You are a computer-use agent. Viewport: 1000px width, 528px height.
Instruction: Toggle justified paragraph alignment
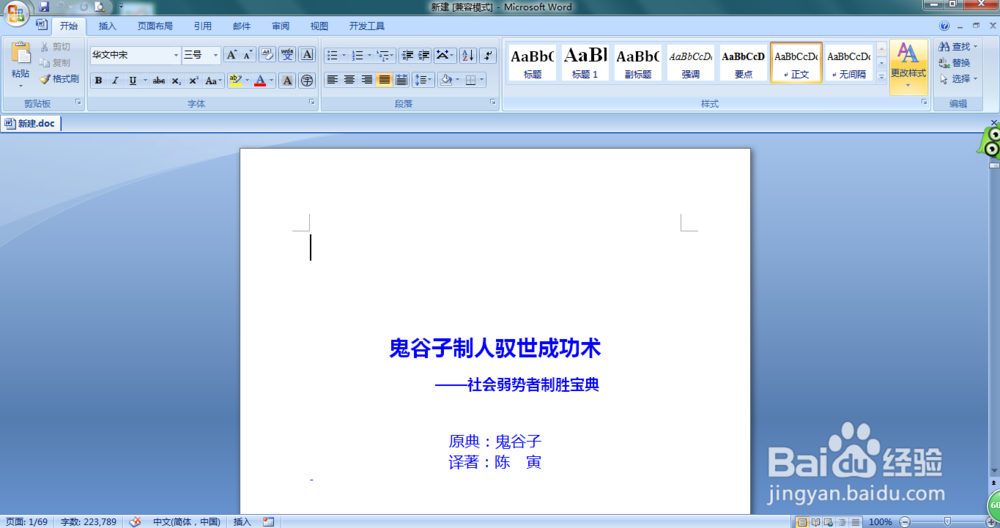[x=384, y=80]
